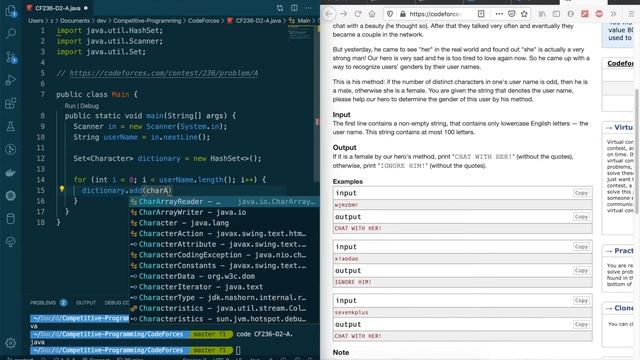Expand the Documents breadcrumb
This screenshot has height=360, width=640.
point(75,20)
